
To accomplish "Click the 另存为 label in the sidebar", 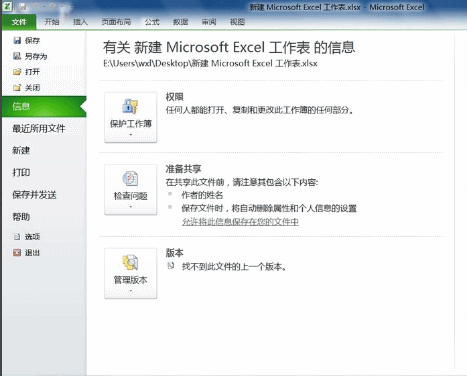I will pyautogui.click(x=36, y=56).
